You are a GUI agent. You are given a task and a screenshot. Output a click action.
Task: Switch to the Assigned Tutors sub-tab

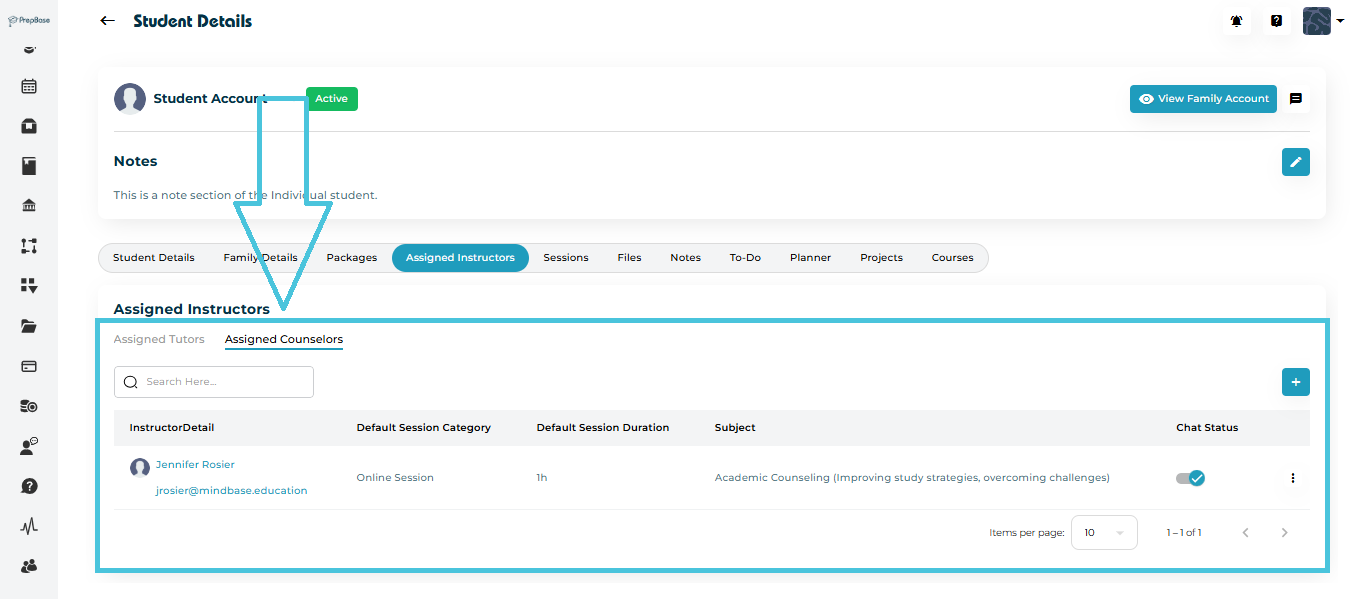click(159, 340)
